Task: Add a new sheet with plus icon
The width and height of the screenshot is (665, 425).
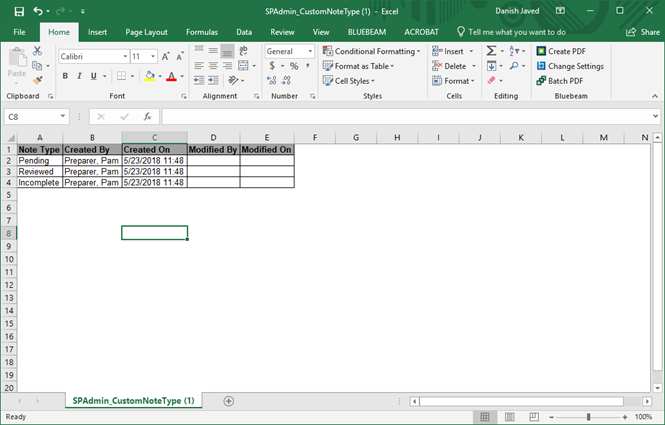Action: click(x=228, y=401)
